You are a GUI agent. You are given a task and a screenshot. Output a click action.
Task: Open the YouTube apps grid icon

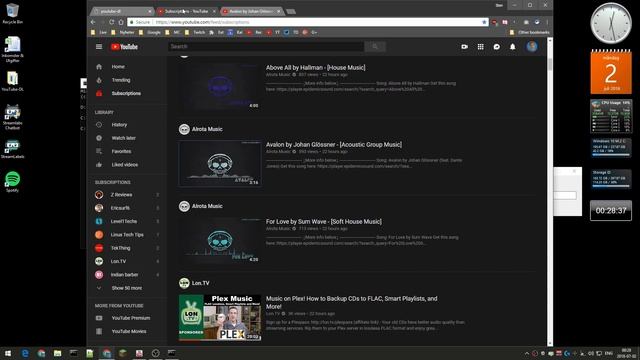click(x=480, y=47)
